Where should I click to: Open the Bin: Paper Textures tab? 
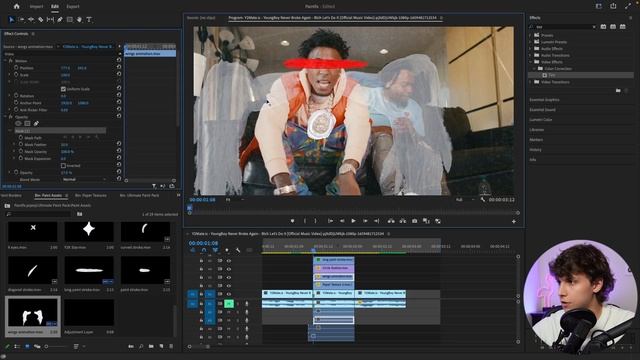(x=91, y=196)
